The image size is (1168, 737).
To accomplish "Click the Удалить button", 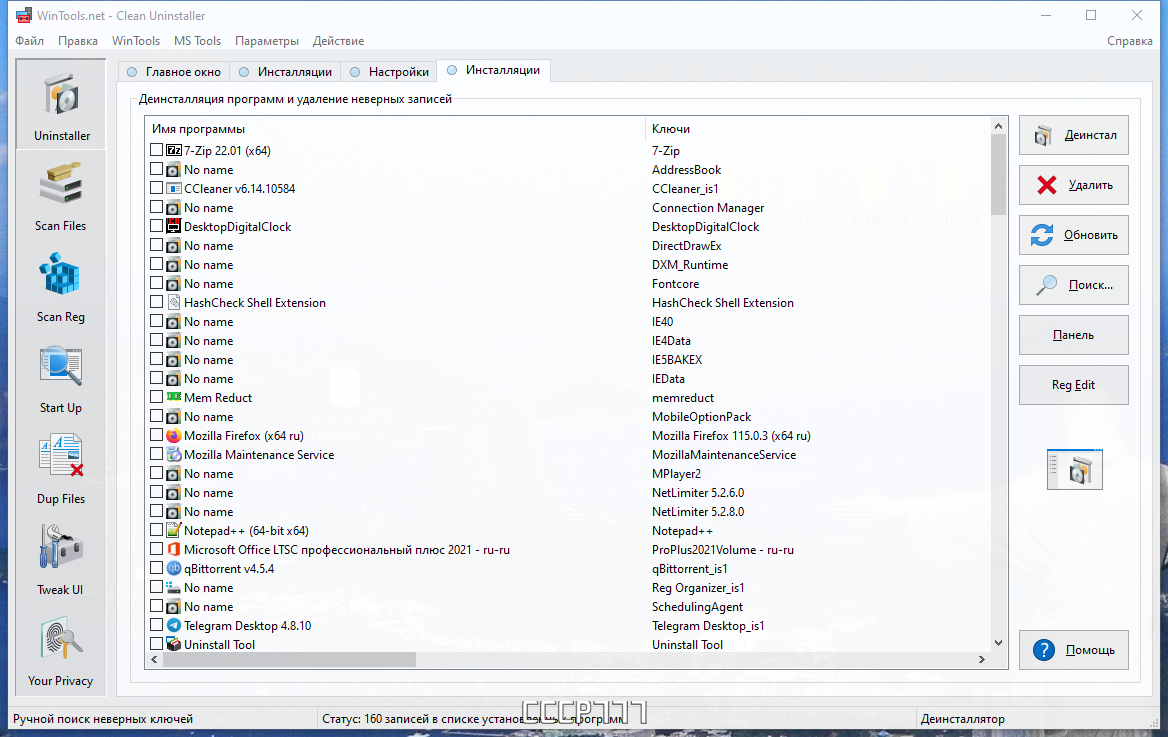I will click(x=1073, y=185).
